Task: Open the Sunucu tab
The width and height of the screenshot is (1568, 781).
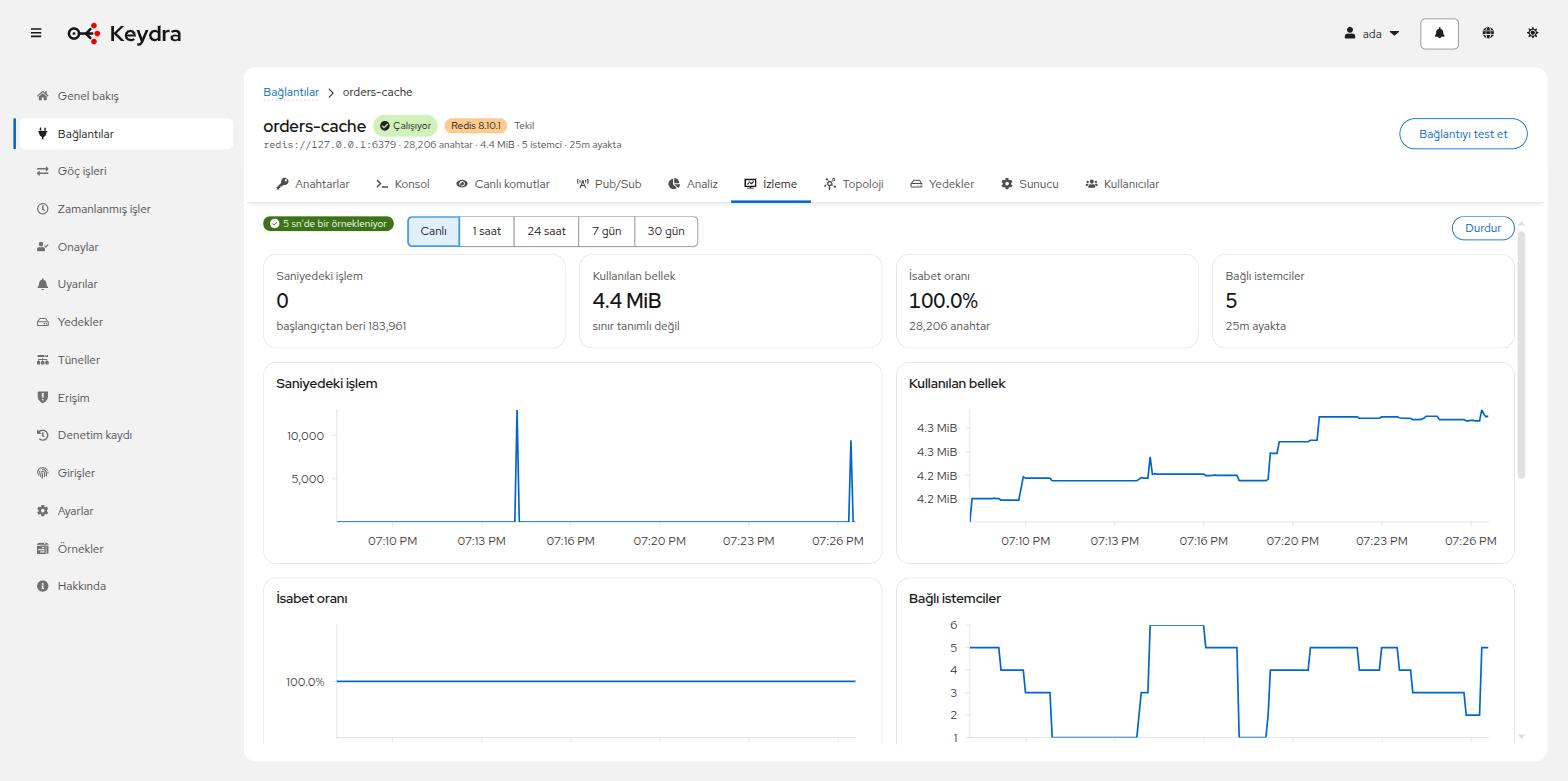Action: click(1030, 184)
